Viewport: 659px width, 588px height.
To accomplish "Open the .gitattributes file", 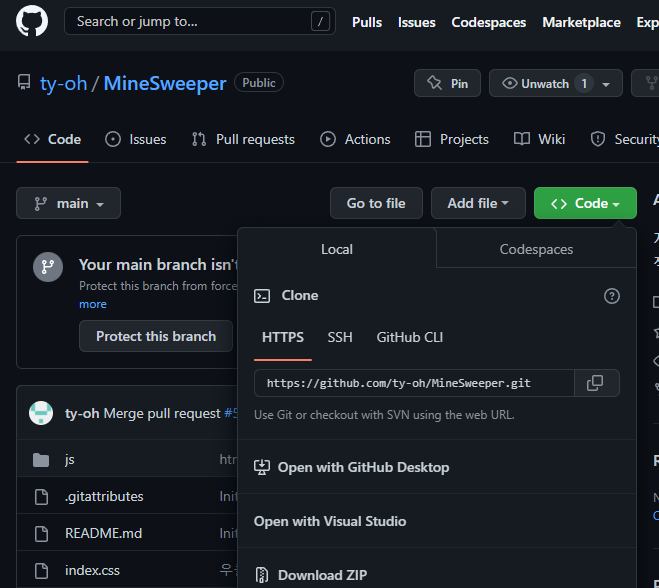I will click(x=104, y=497).
